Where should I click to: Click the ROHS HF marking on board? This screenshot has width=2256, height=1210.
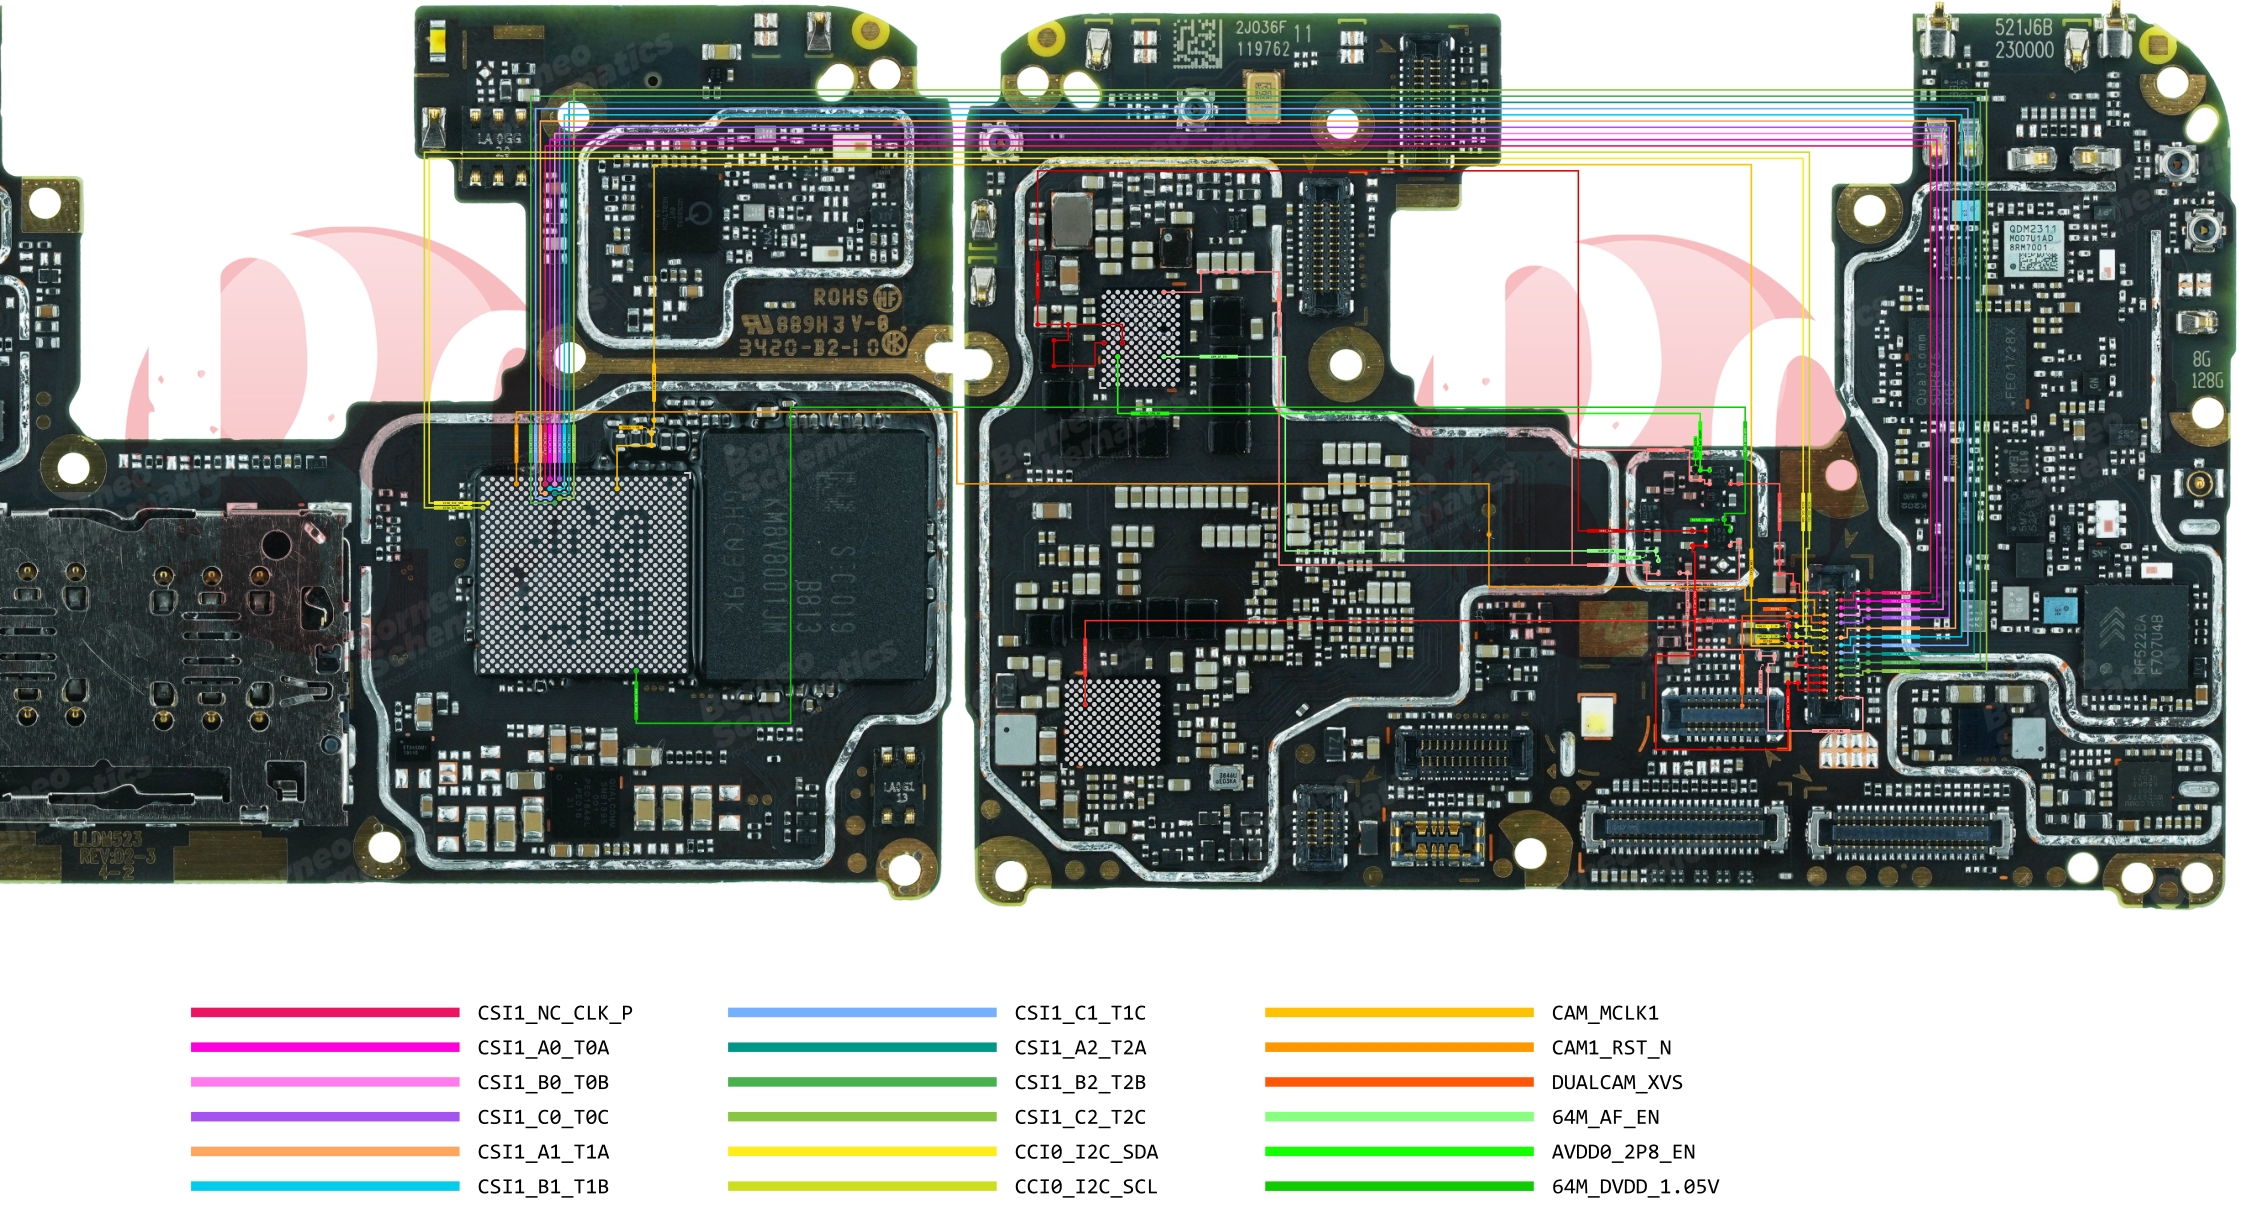[x=857, y=297]
